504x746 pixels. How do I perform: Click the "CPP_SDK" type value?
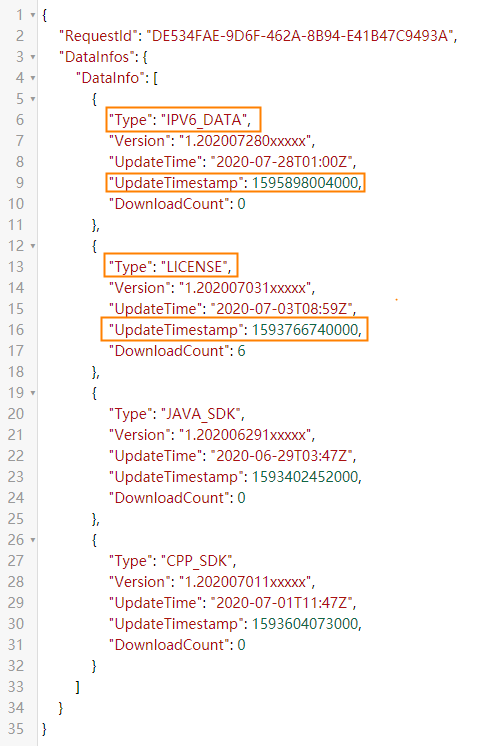196,561
